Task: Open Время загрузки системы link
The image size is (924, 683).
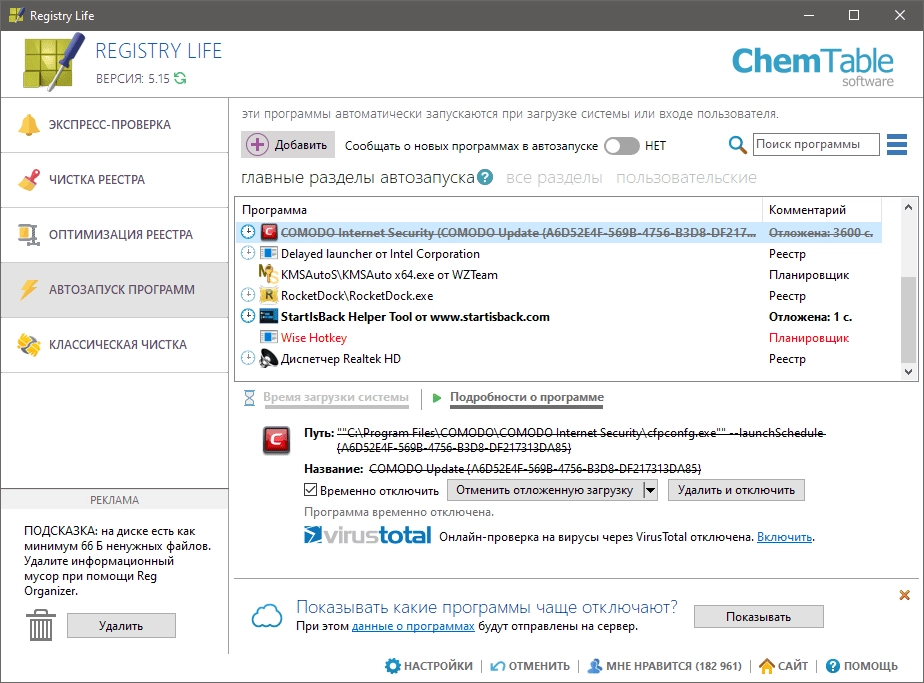Action: [335, 397]
